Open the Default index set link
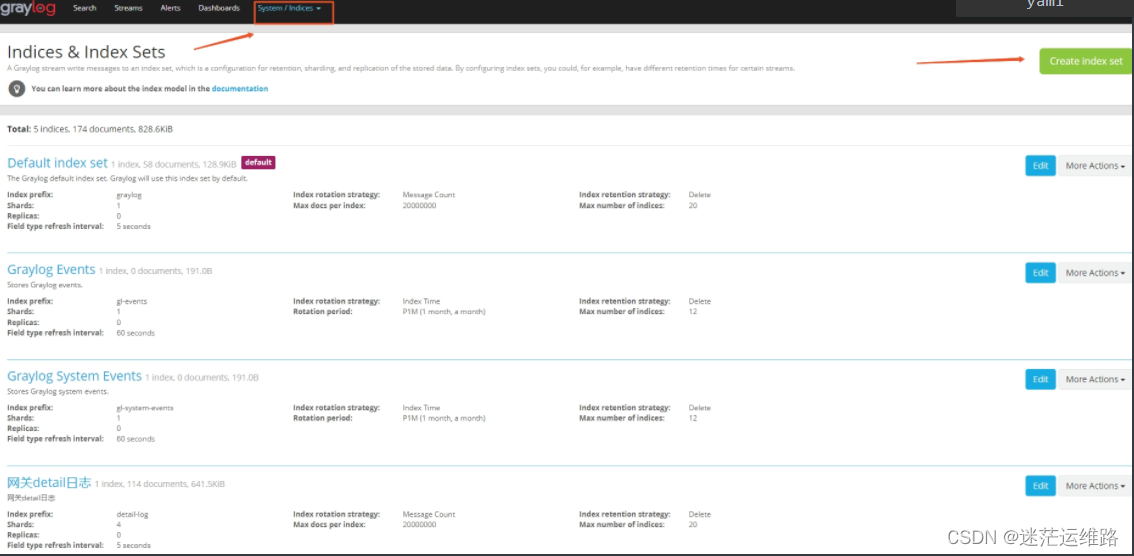This screenshot has width=1134, height=556. coord(57,163)
